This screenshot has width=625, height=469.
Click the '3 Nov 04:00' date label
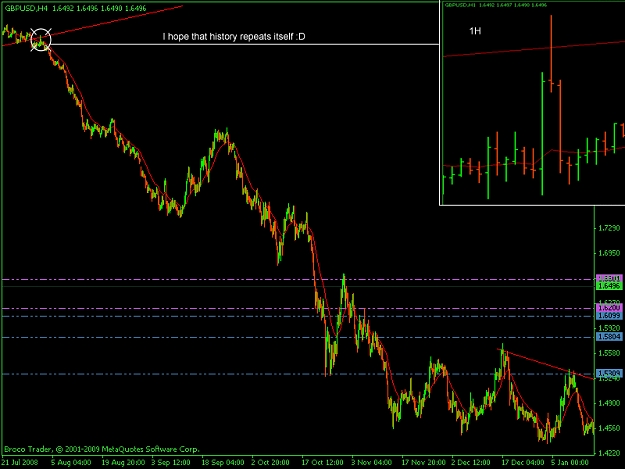pyautogui.click(x=371, y=463)
